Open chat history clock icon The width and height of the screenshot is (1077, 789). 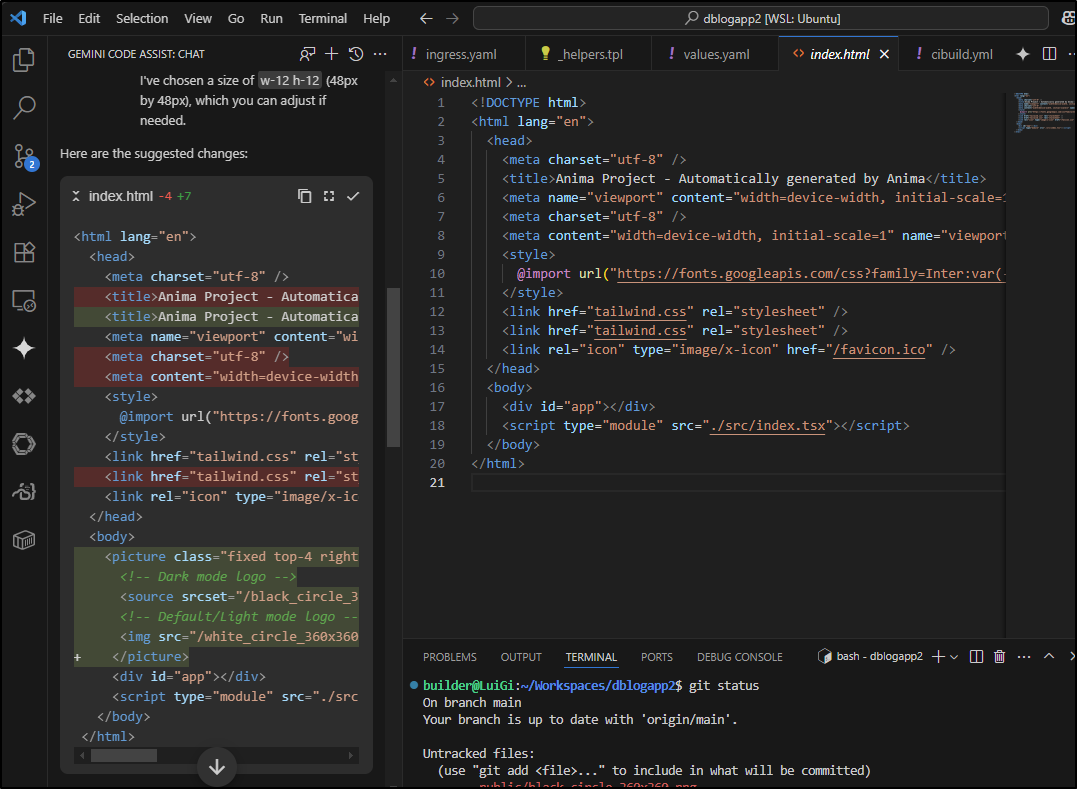[356, 54]
